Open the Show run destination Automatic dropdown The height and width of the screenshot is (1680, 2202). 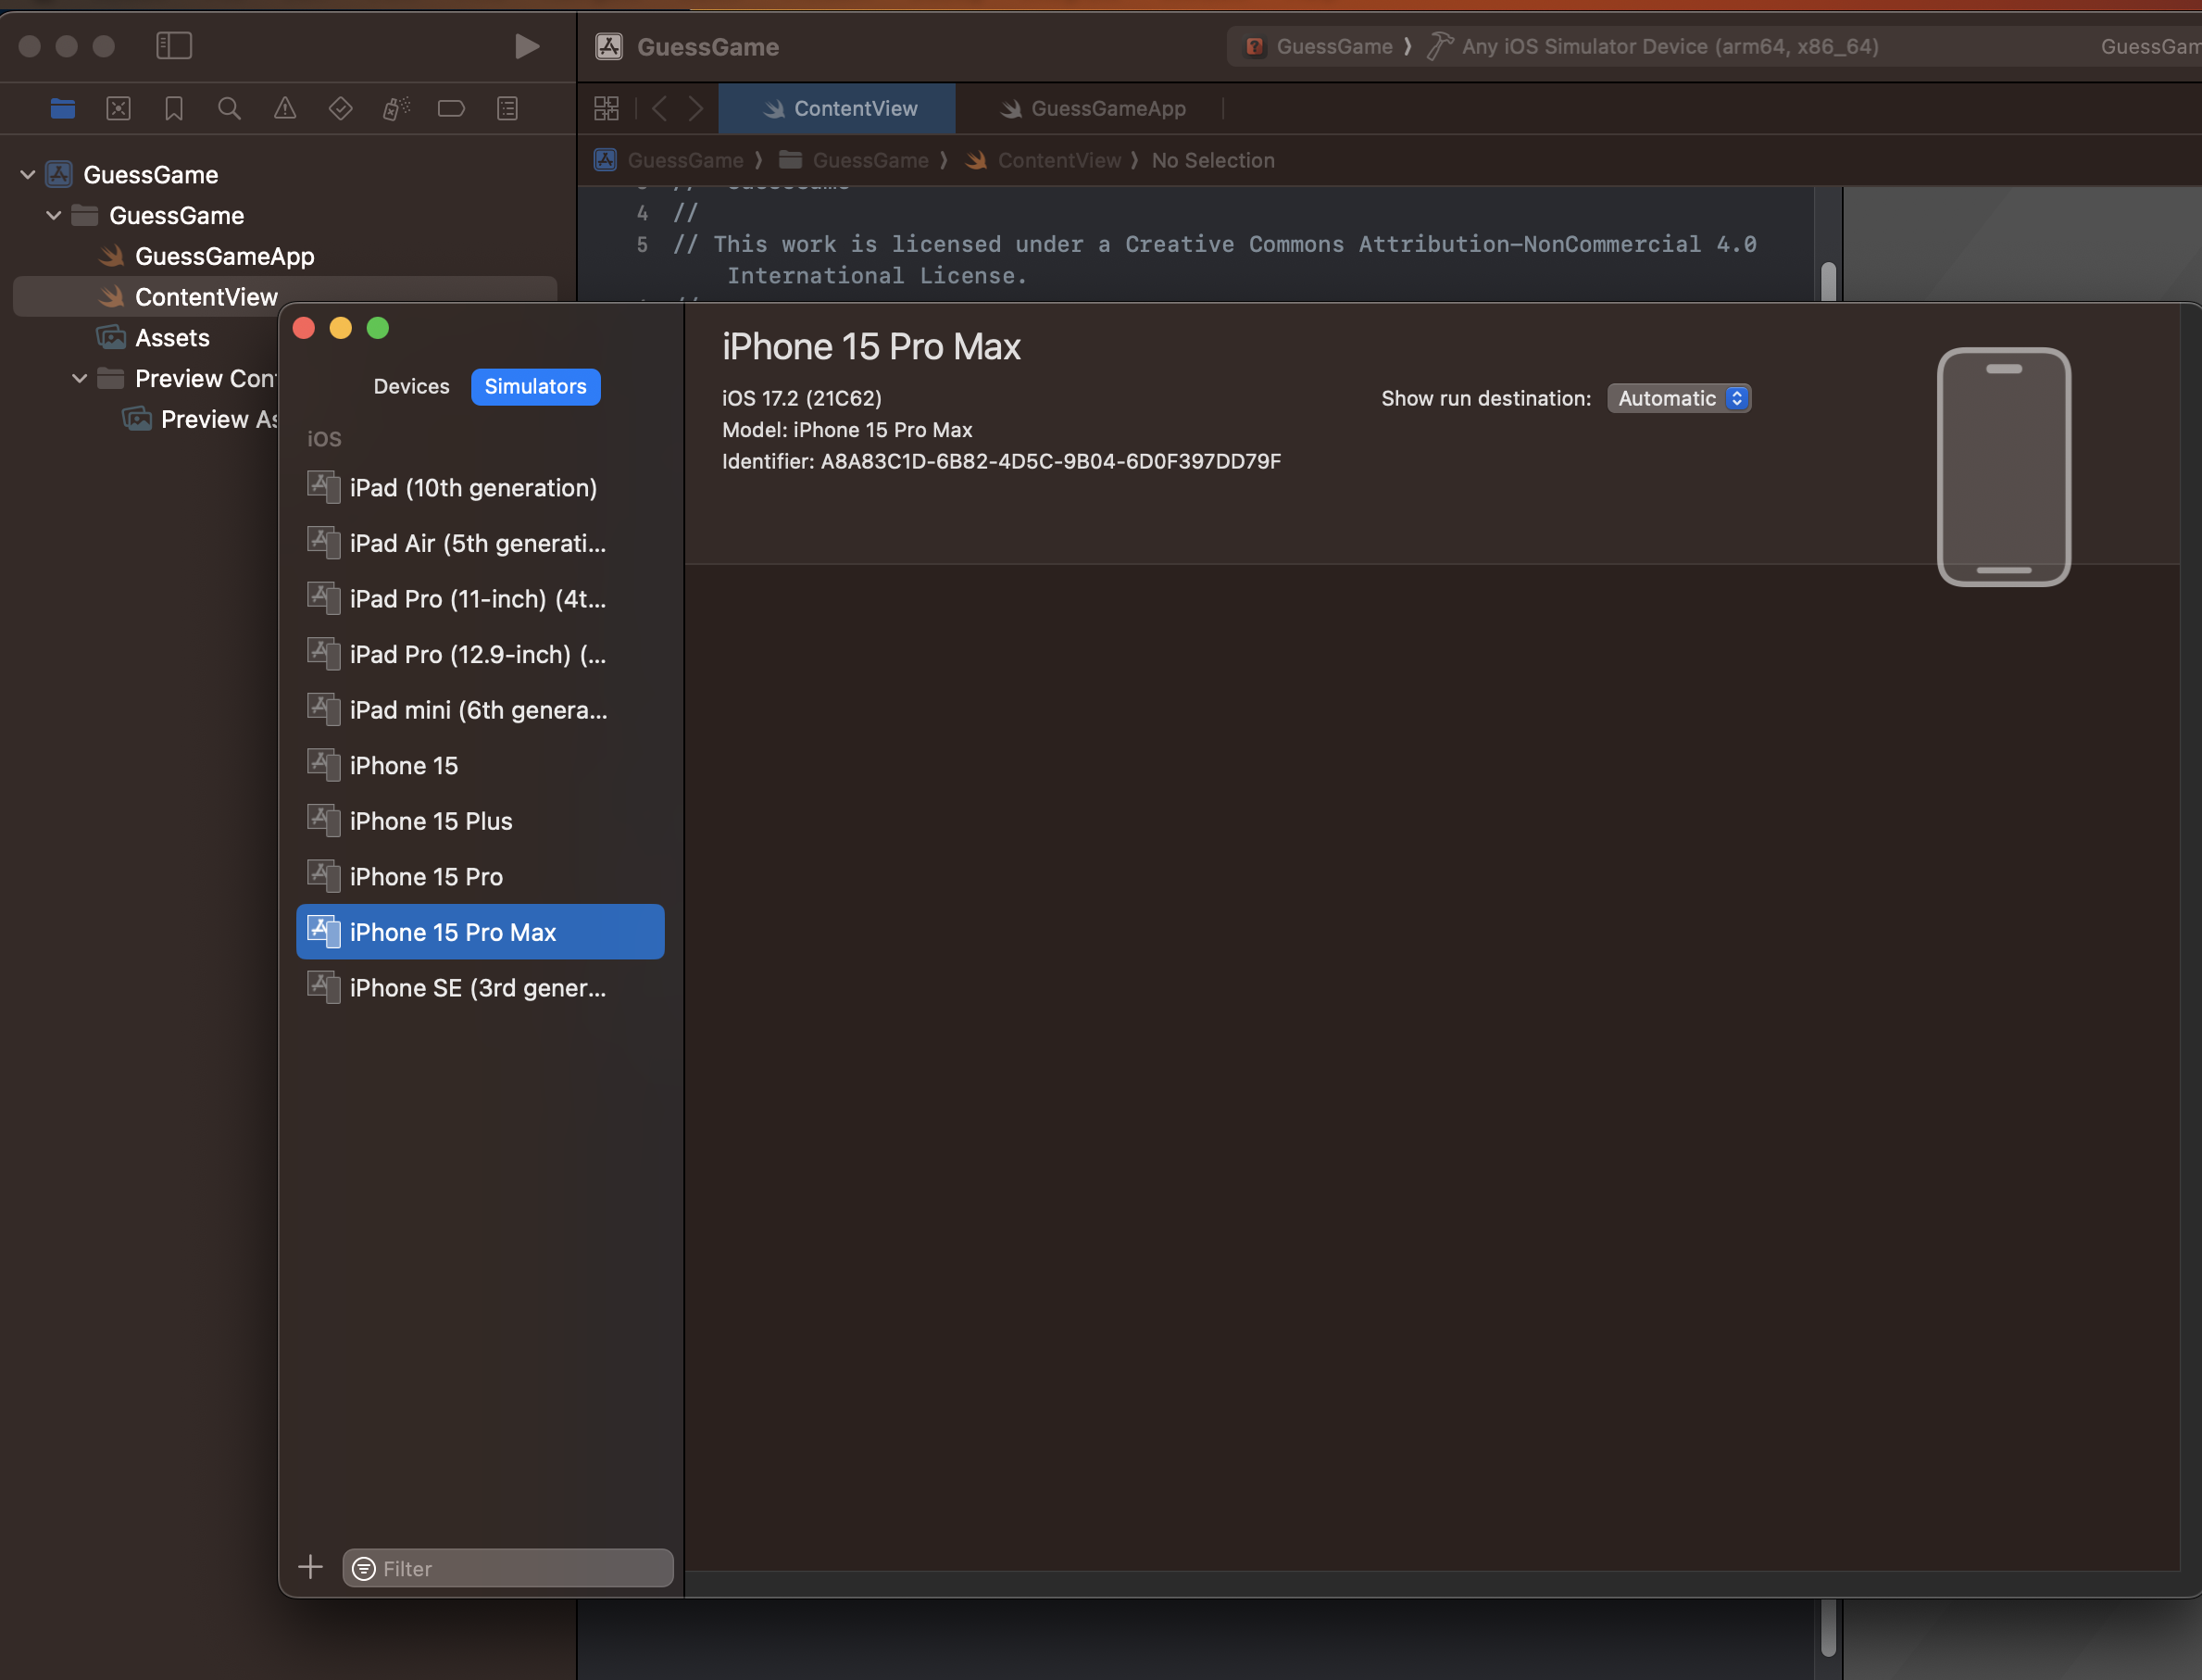(x=1679, y=399)
